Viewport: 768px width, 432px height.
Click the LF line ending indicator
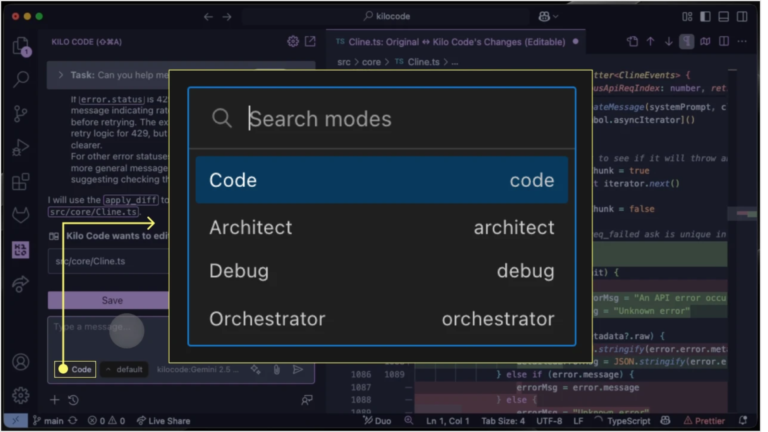(x=578, y=421)
